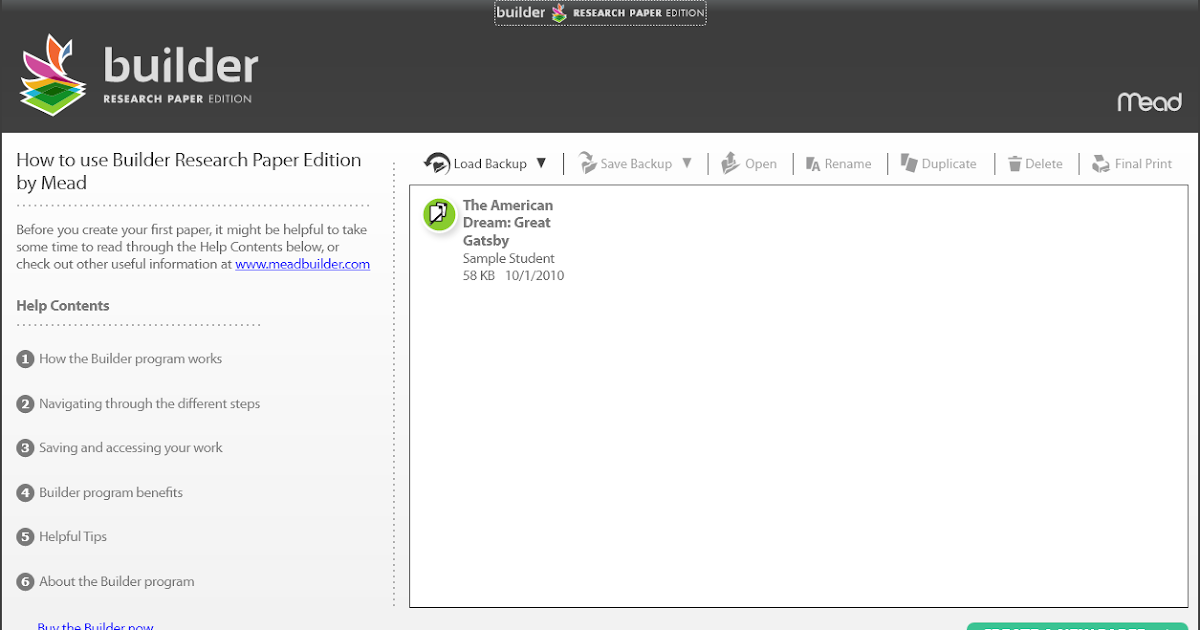Click the number 3 help bullet

(x=26, y=448)
